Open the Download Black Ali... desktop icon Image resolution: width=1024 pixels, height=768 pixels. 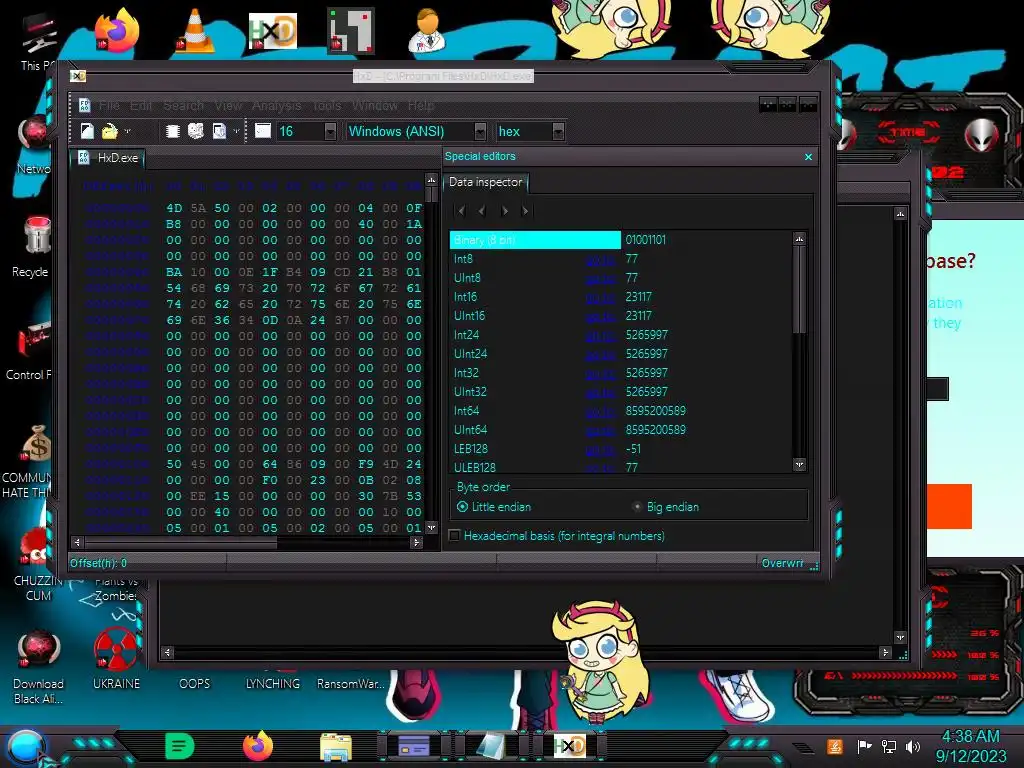click(x=38, y=666)
